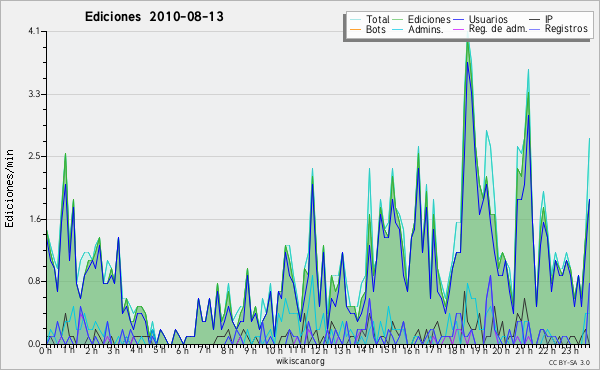The image size is (600, 370).
Task: Click the "19 h" x-axis label
Action: coord(479,351)
